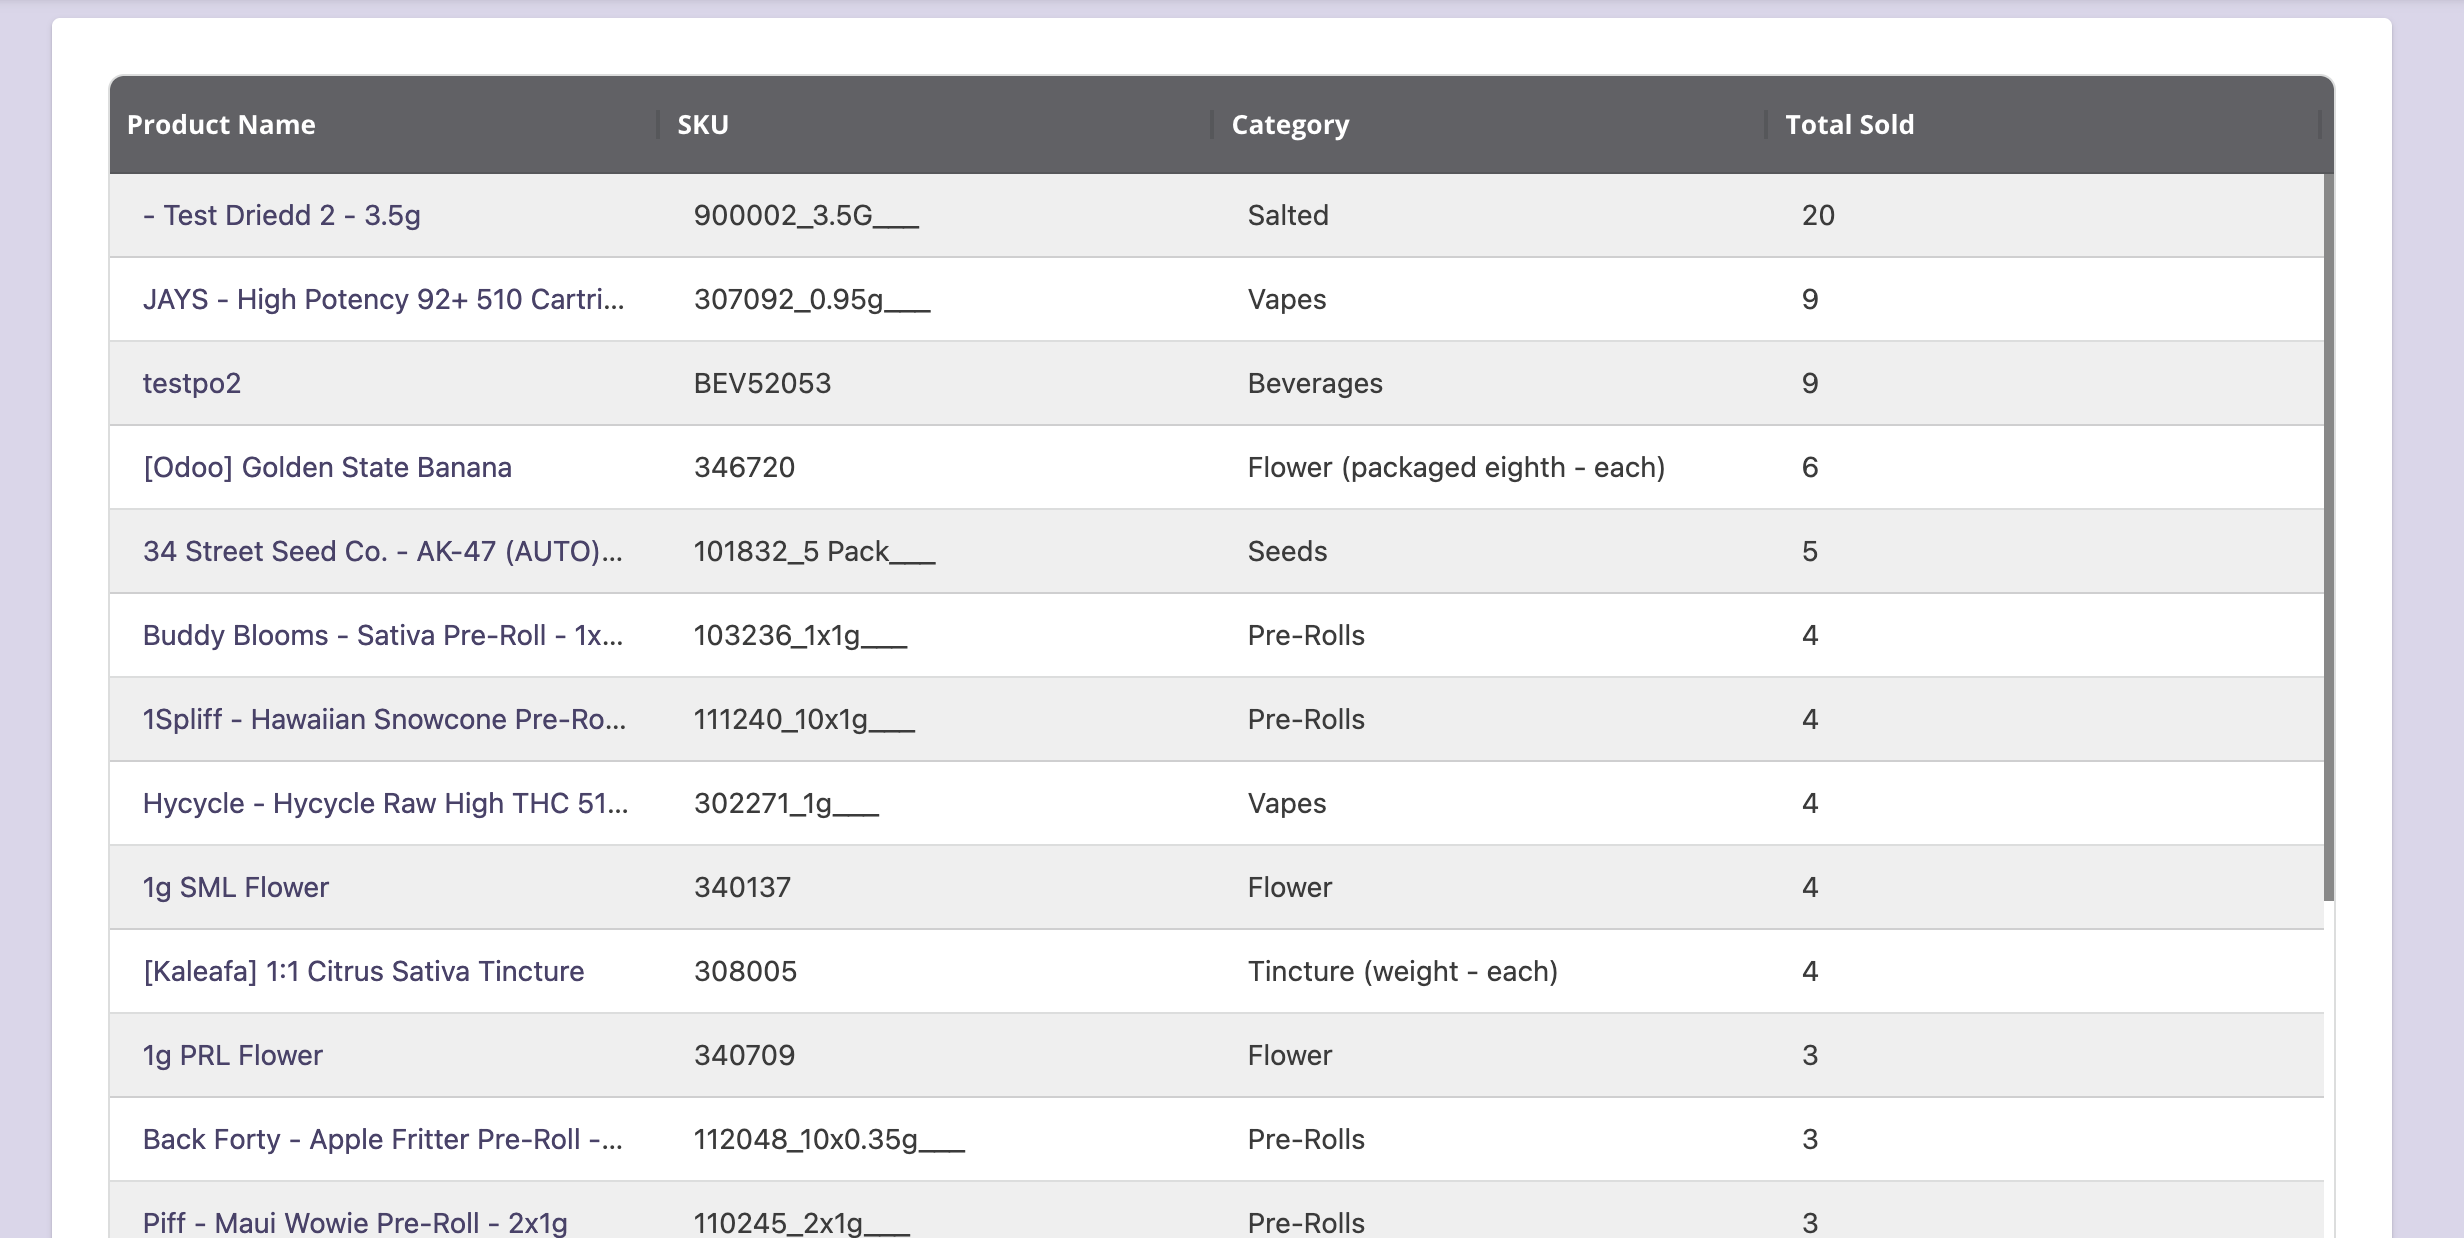Click the Total Sold column header
The height and width of the screenshot is (1238, 2464).
click(x=1849, y=125)
